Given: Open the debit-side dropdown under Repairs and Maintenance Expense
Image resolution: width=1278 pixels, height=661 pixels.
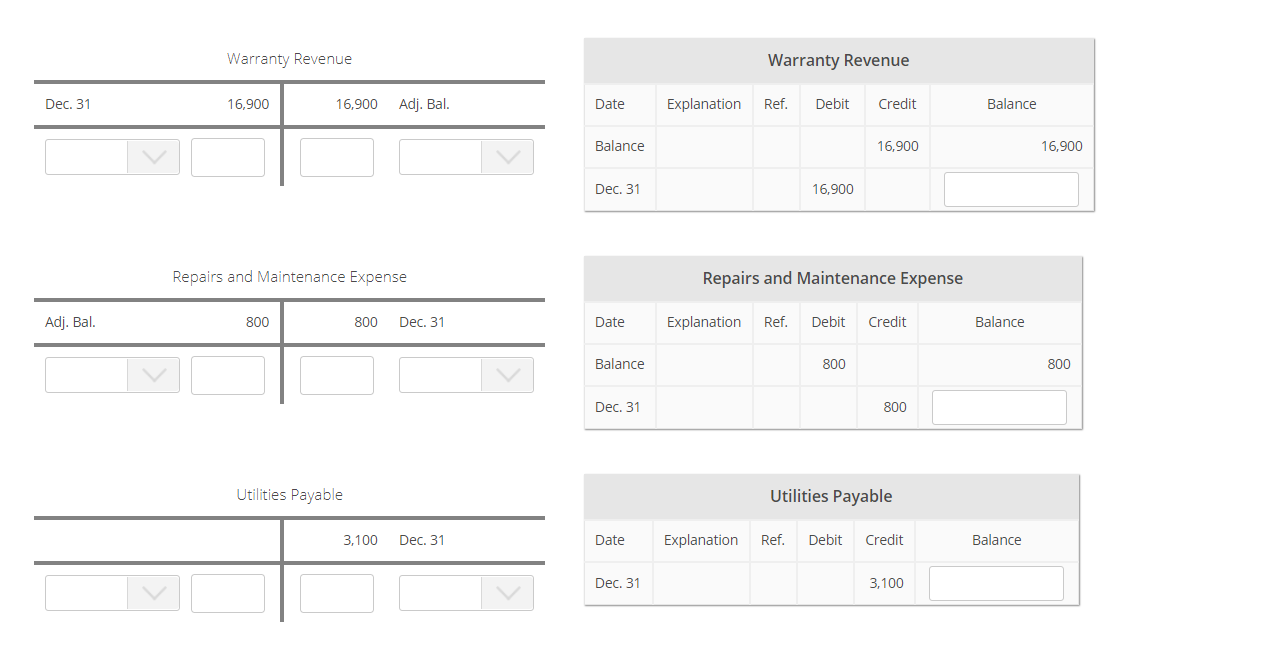Looking at the screenshot, I should click(x=111, y=375).
